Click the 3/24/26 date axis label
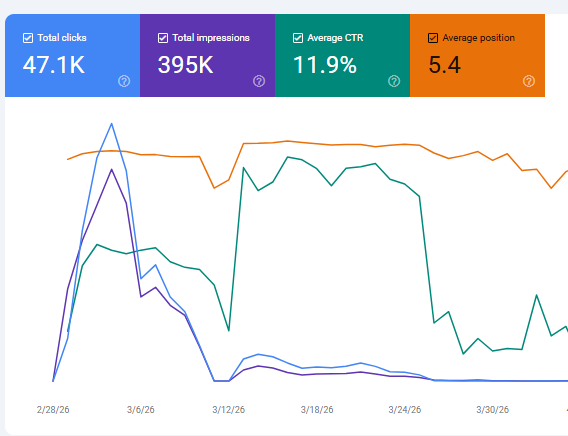Image resolution: width=568 pixels, height=436 pixels. pyautogui.click(x=405, y=410)
